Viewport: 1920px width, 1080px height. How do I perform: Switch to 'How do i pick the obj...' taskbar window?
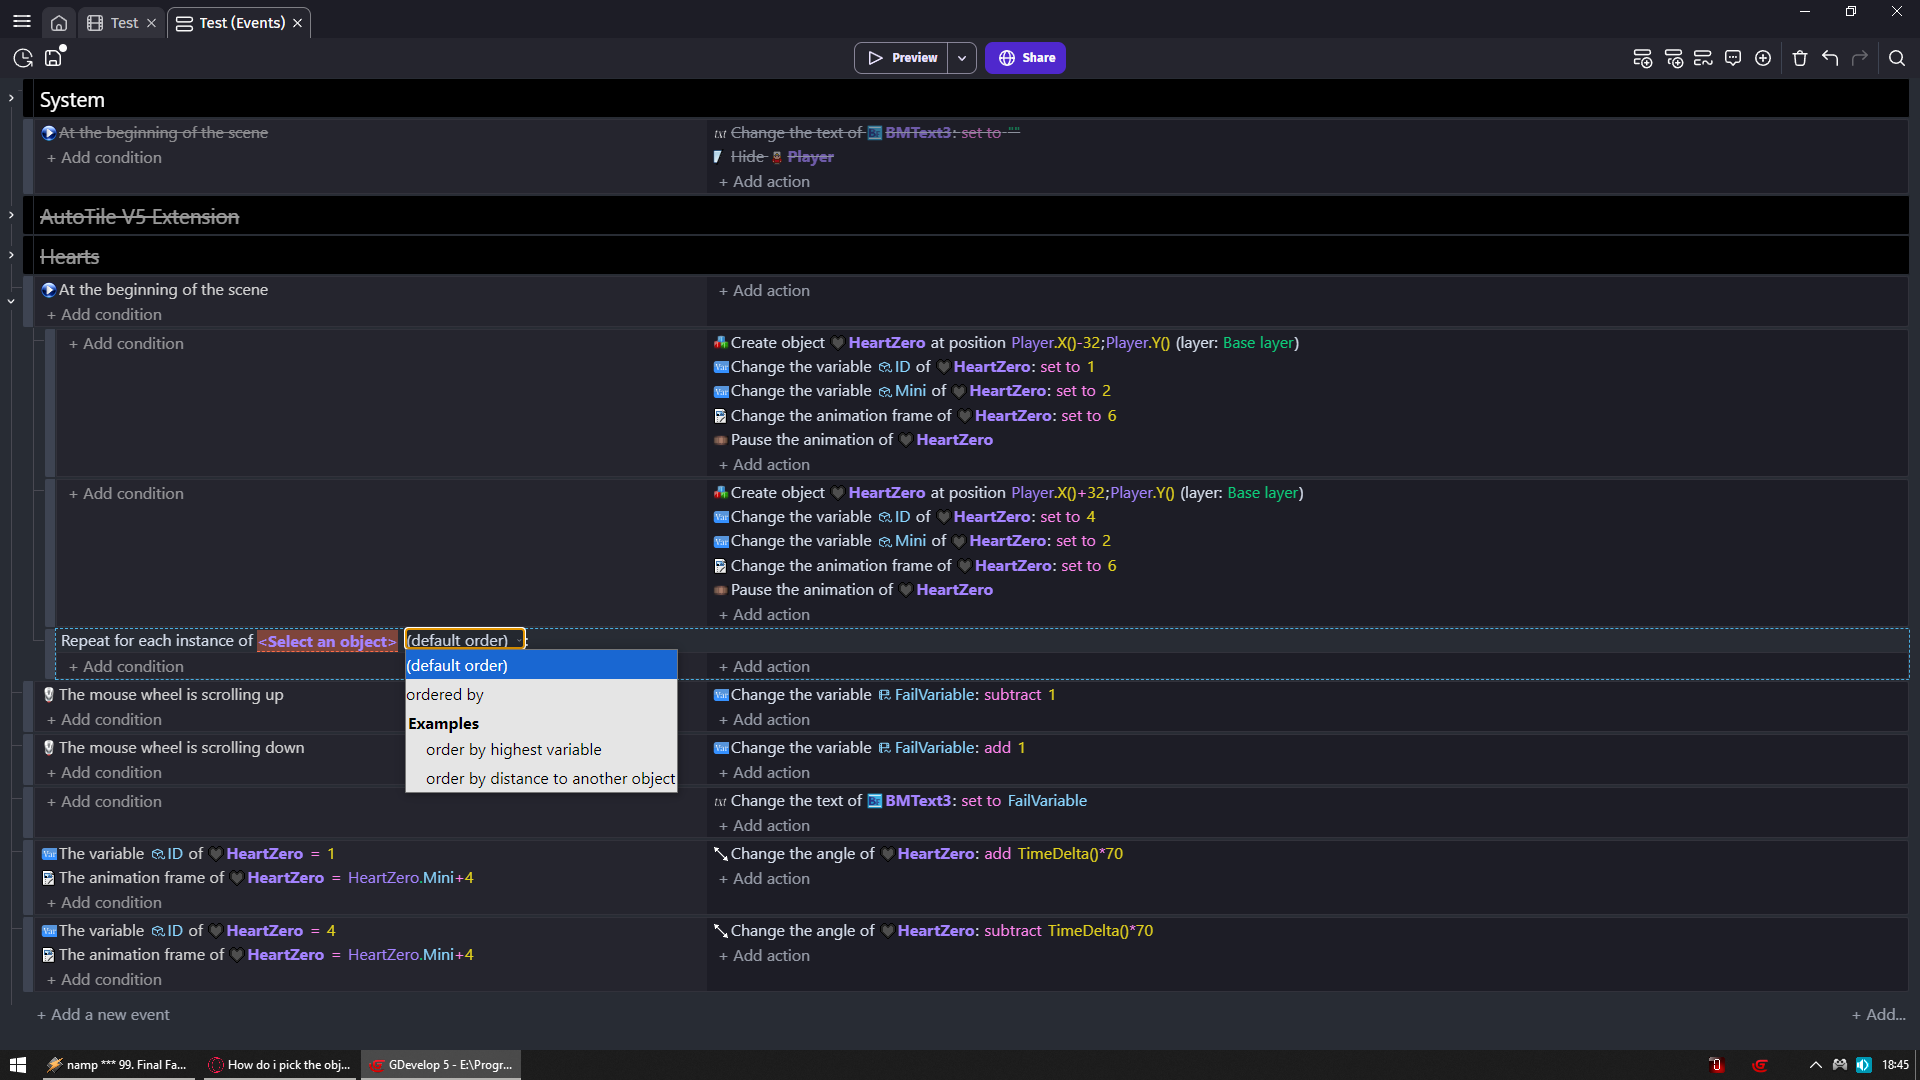tap(279, 1065)
